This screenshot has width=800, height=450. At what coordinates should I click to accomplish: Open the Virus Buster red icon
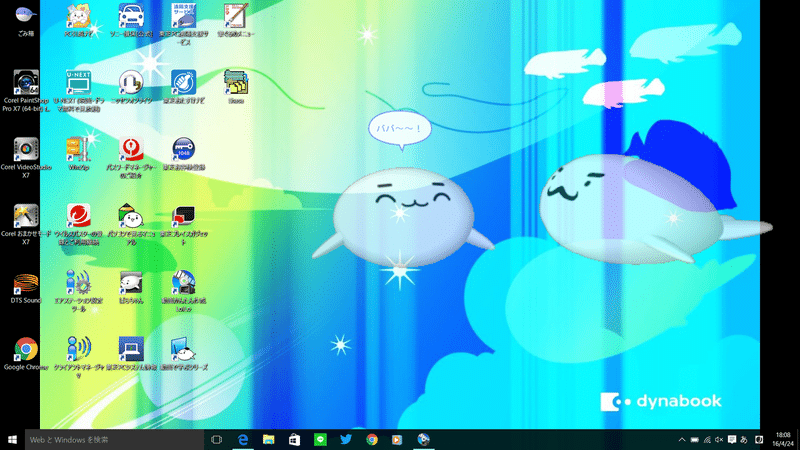pyautogui.click(x=79, y=216)
